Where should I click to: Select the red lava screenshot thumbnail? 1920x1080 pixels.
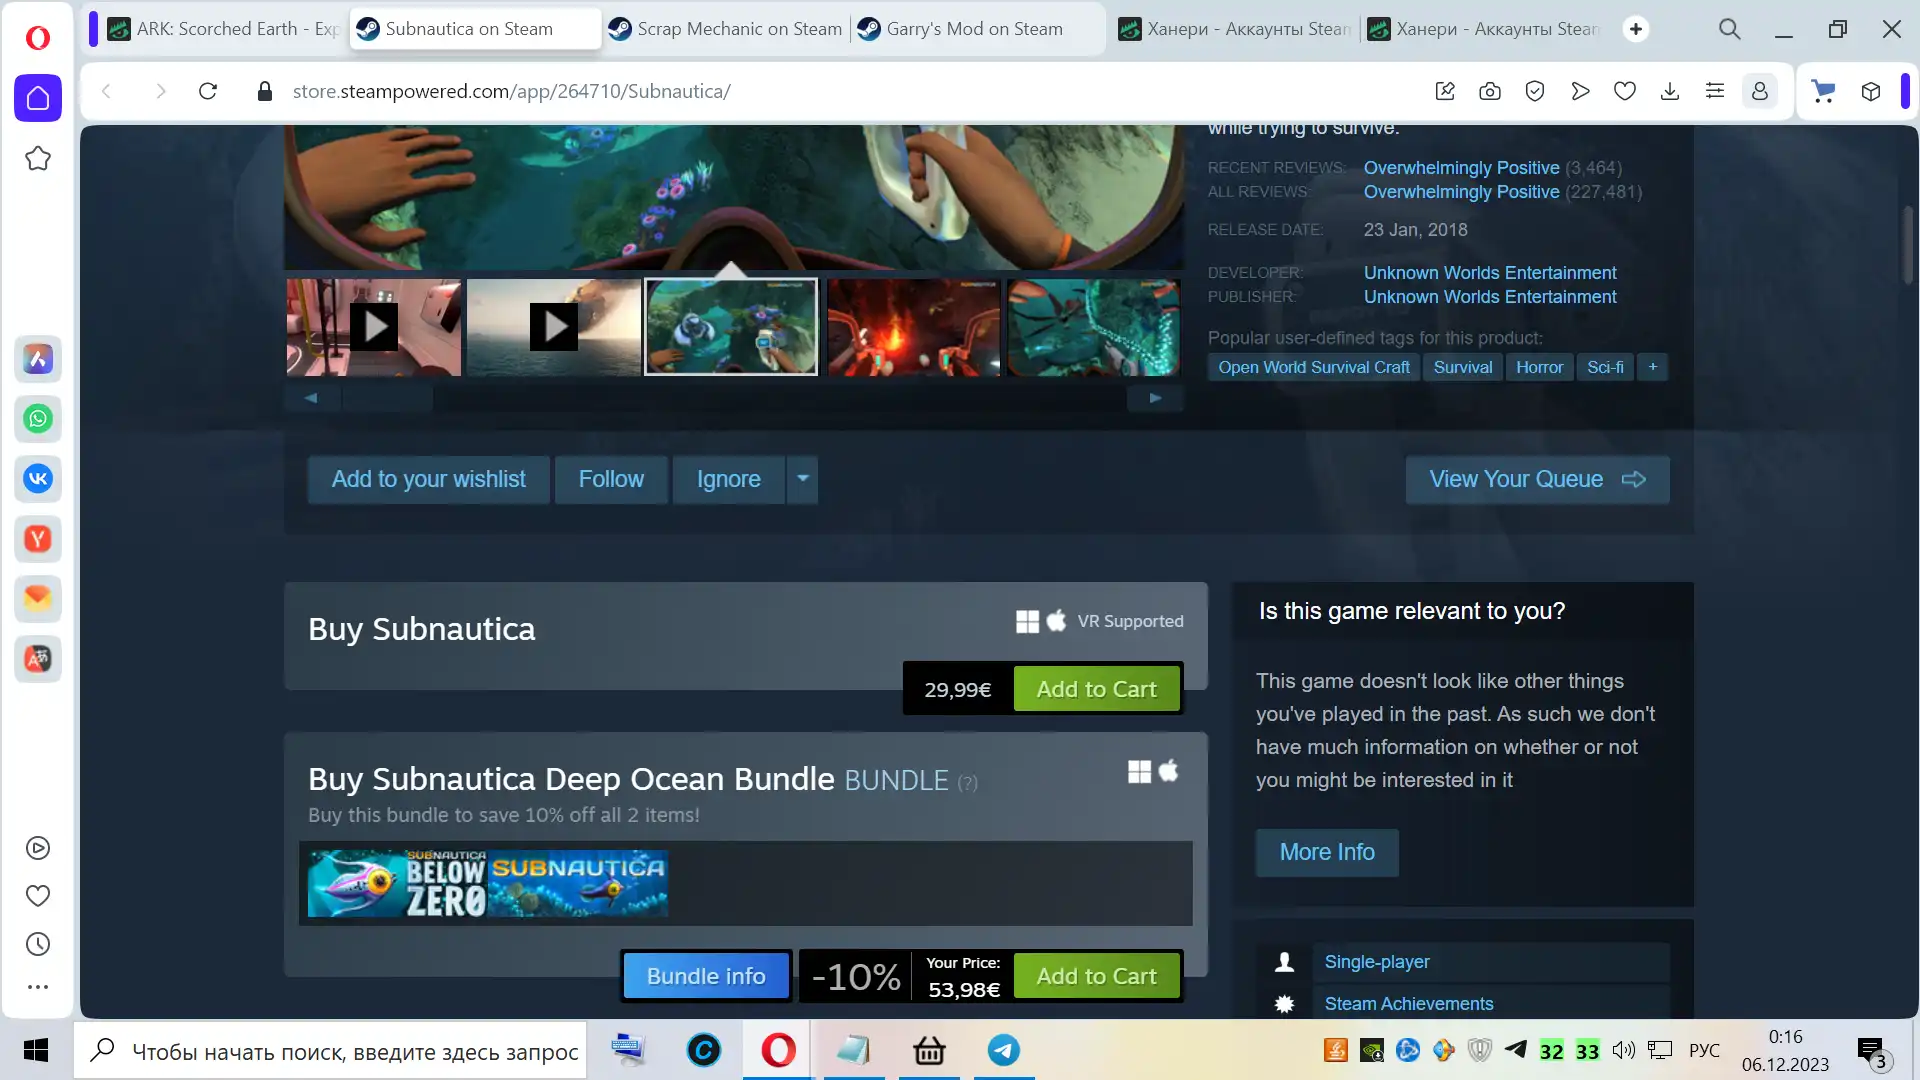913,327
